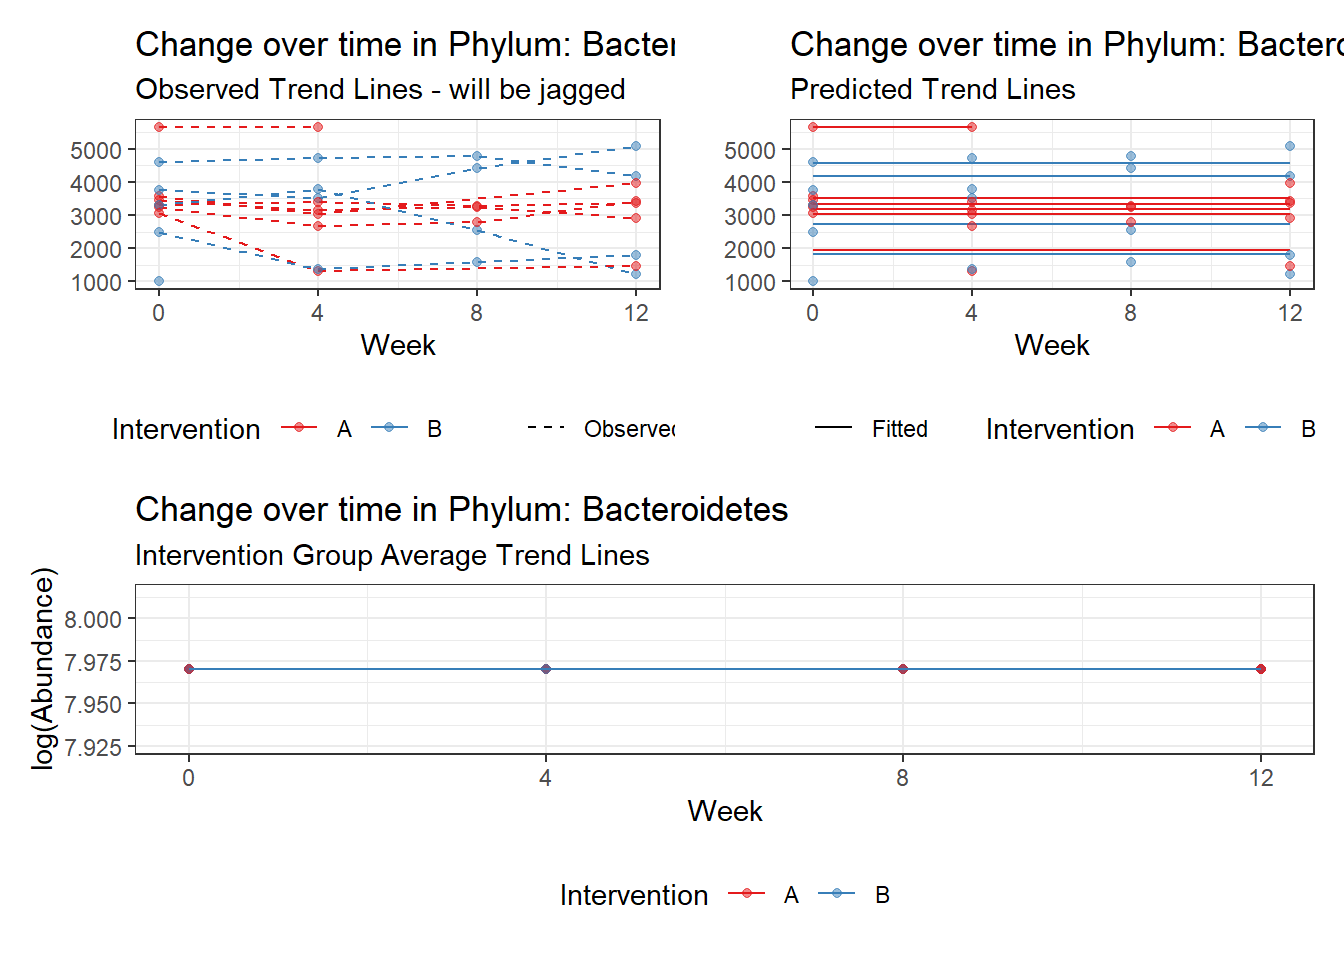Click the "Intervention Group Average Trend Lines" subtitle
This screenshot has height=960, width=1344.
point(392,556)
